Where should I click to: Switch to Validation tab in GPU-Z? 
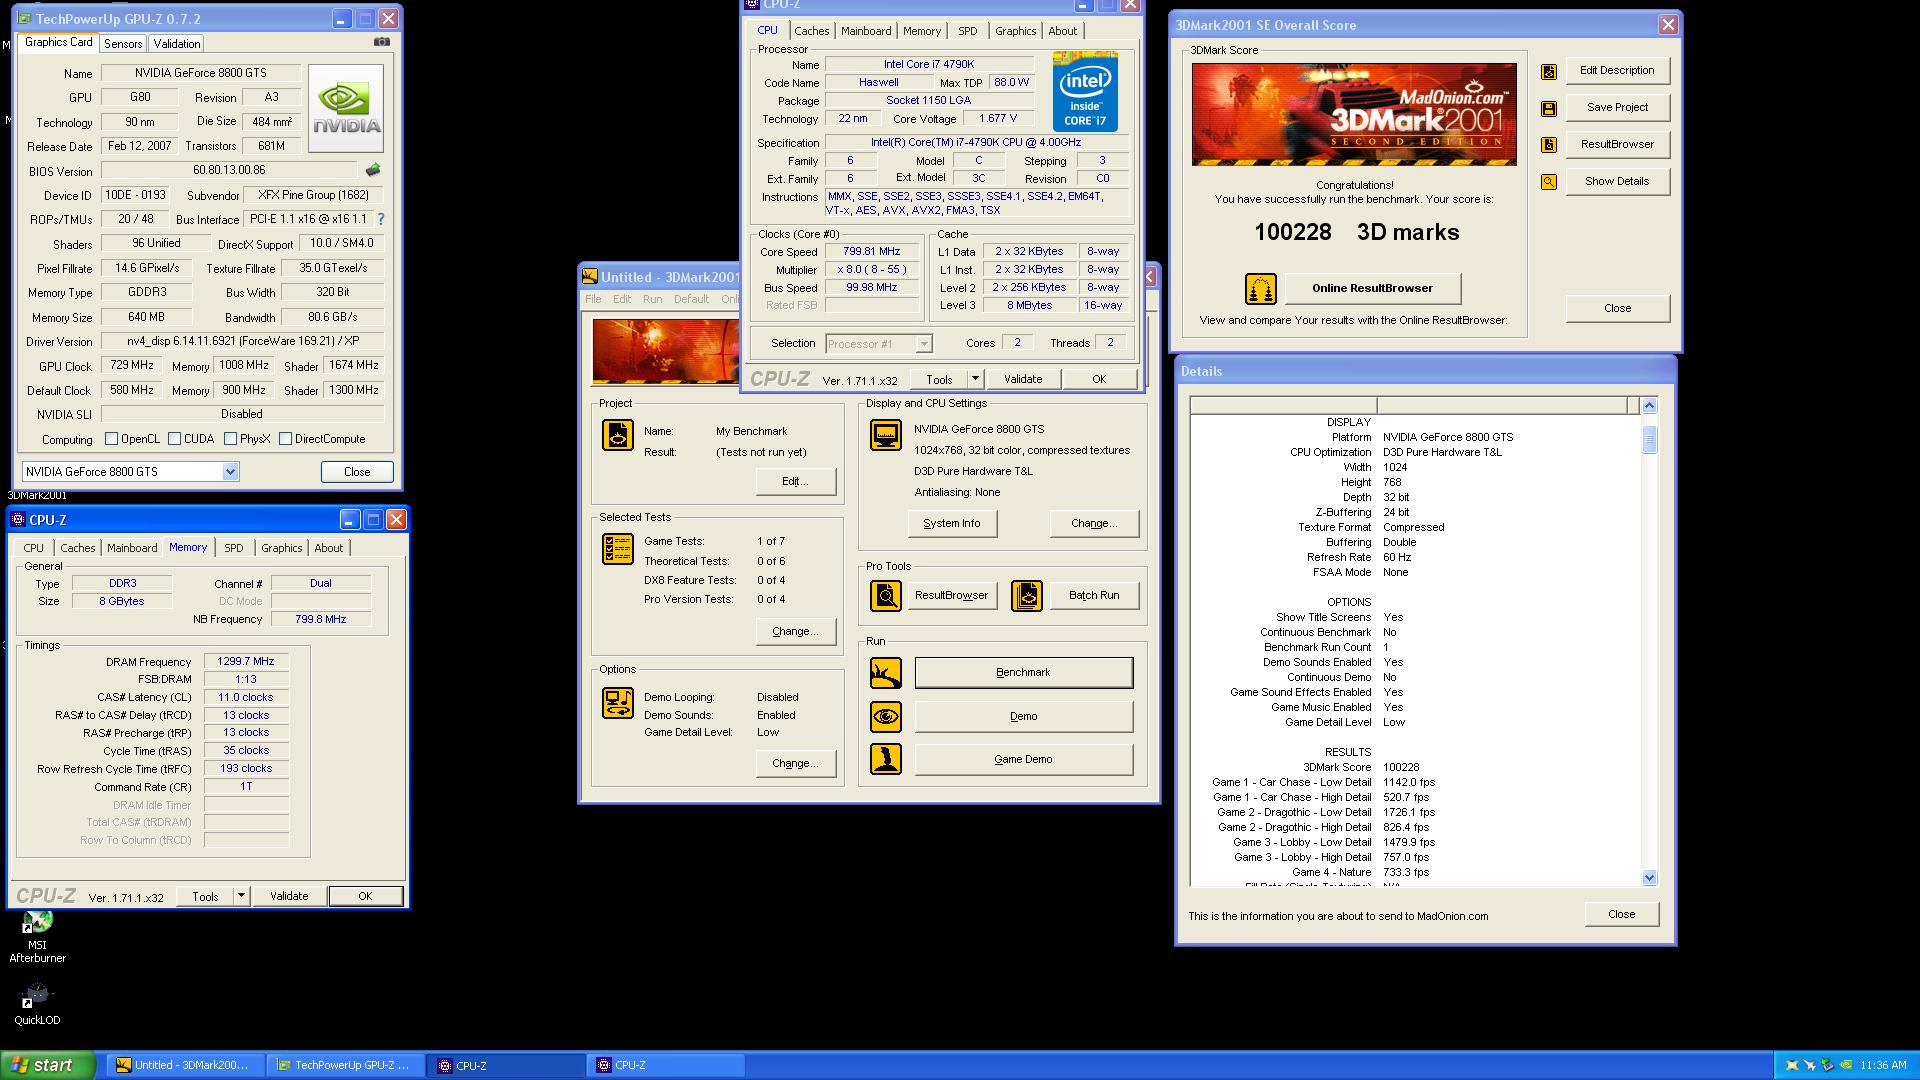coord(177,44)
